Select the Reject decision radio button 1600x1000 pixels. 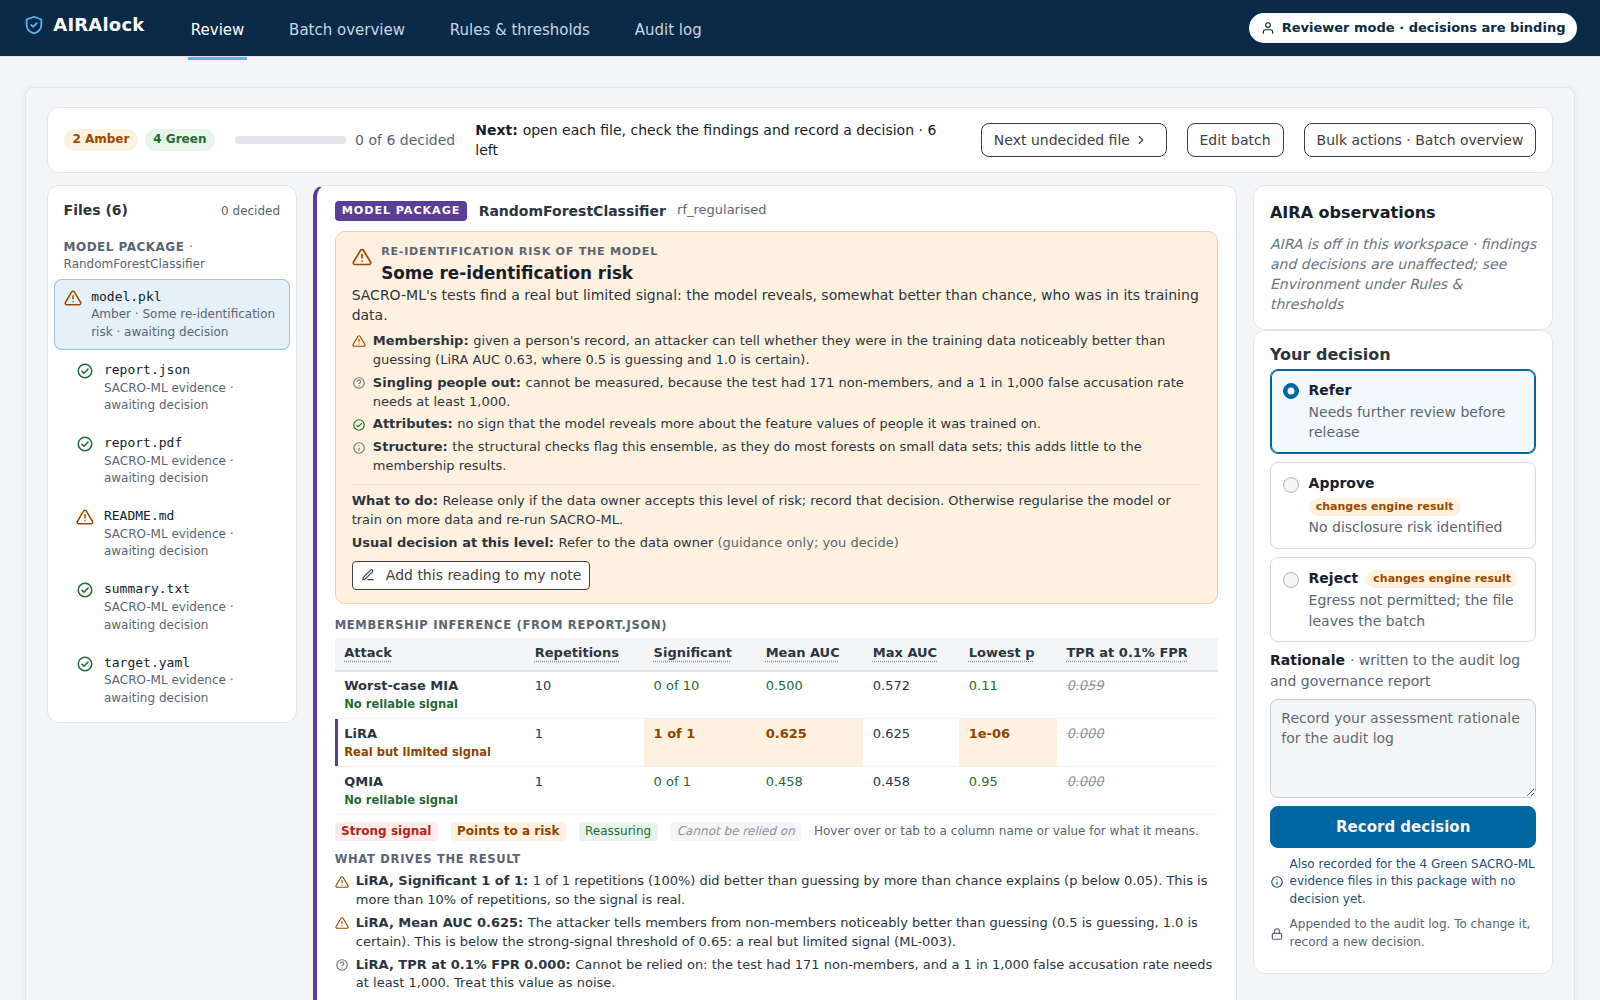[x=1291, y=580]
